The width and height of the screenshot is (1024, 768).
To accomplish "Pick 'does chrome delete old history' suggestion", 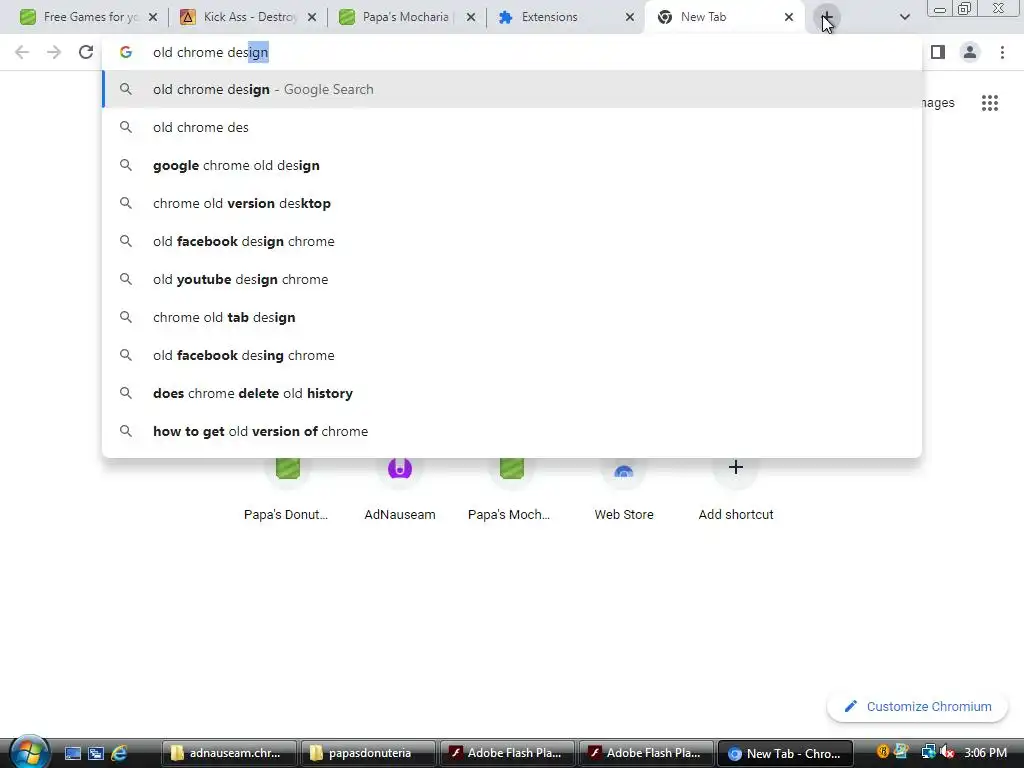I will click(512, 393).
